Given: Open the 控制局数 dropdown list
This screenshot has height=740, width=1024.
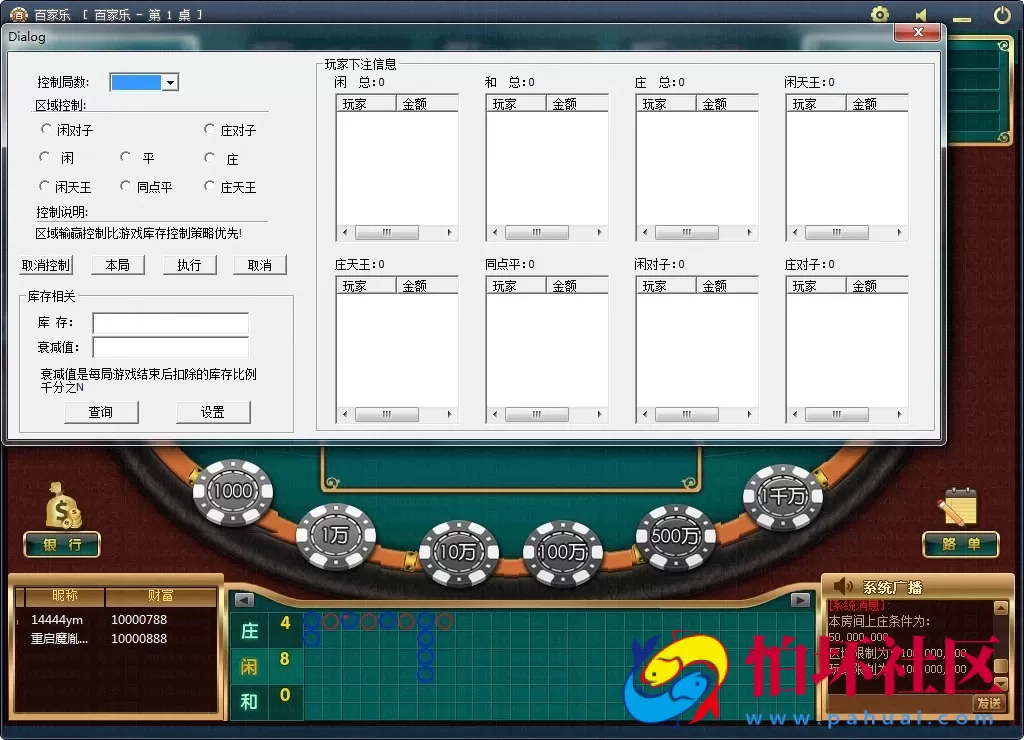Looking at the screenshot, I should pyautogui.click(x=170, y=82).
